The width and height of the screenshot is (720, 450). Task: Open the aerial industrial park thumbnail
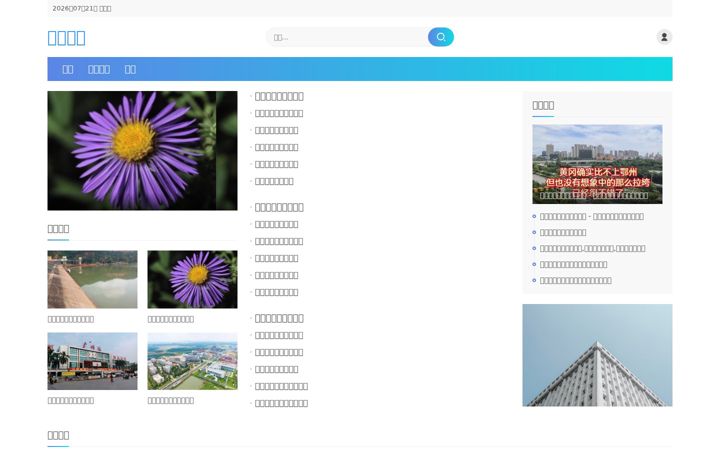[x=192, y=361]
